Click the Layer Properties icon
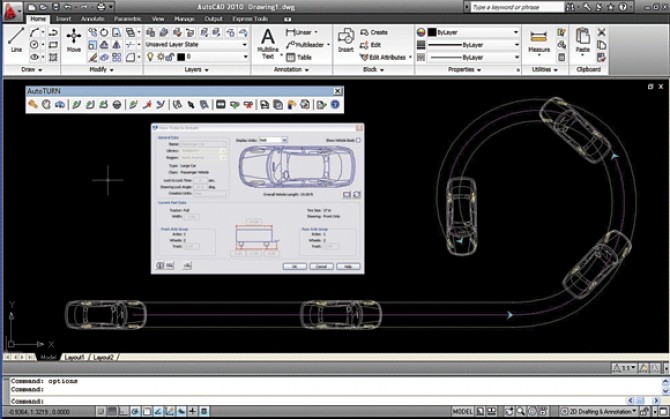Image resolution: width=670 pixels, height=419 pixels. 150,32
